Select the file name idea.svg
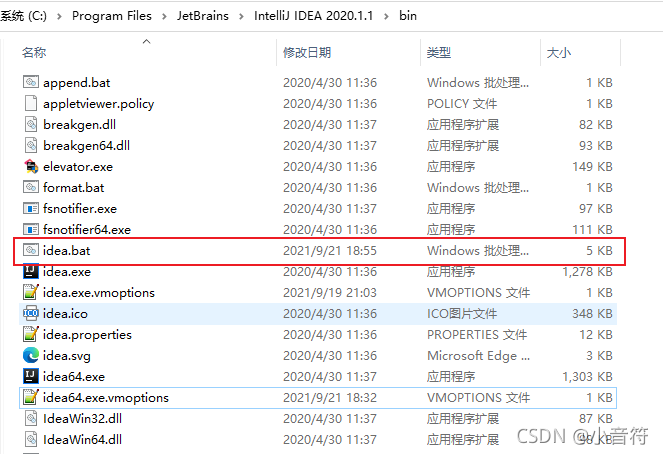Viewport: 663px width, 454px height. pos(67,356)
